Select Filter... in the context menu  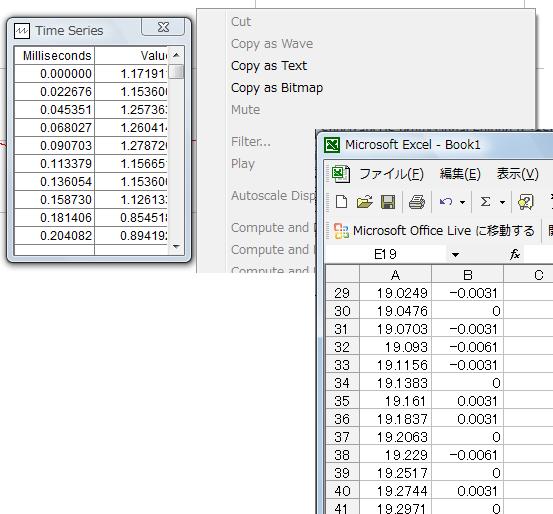pyautogui.click(x=251, y=142)
